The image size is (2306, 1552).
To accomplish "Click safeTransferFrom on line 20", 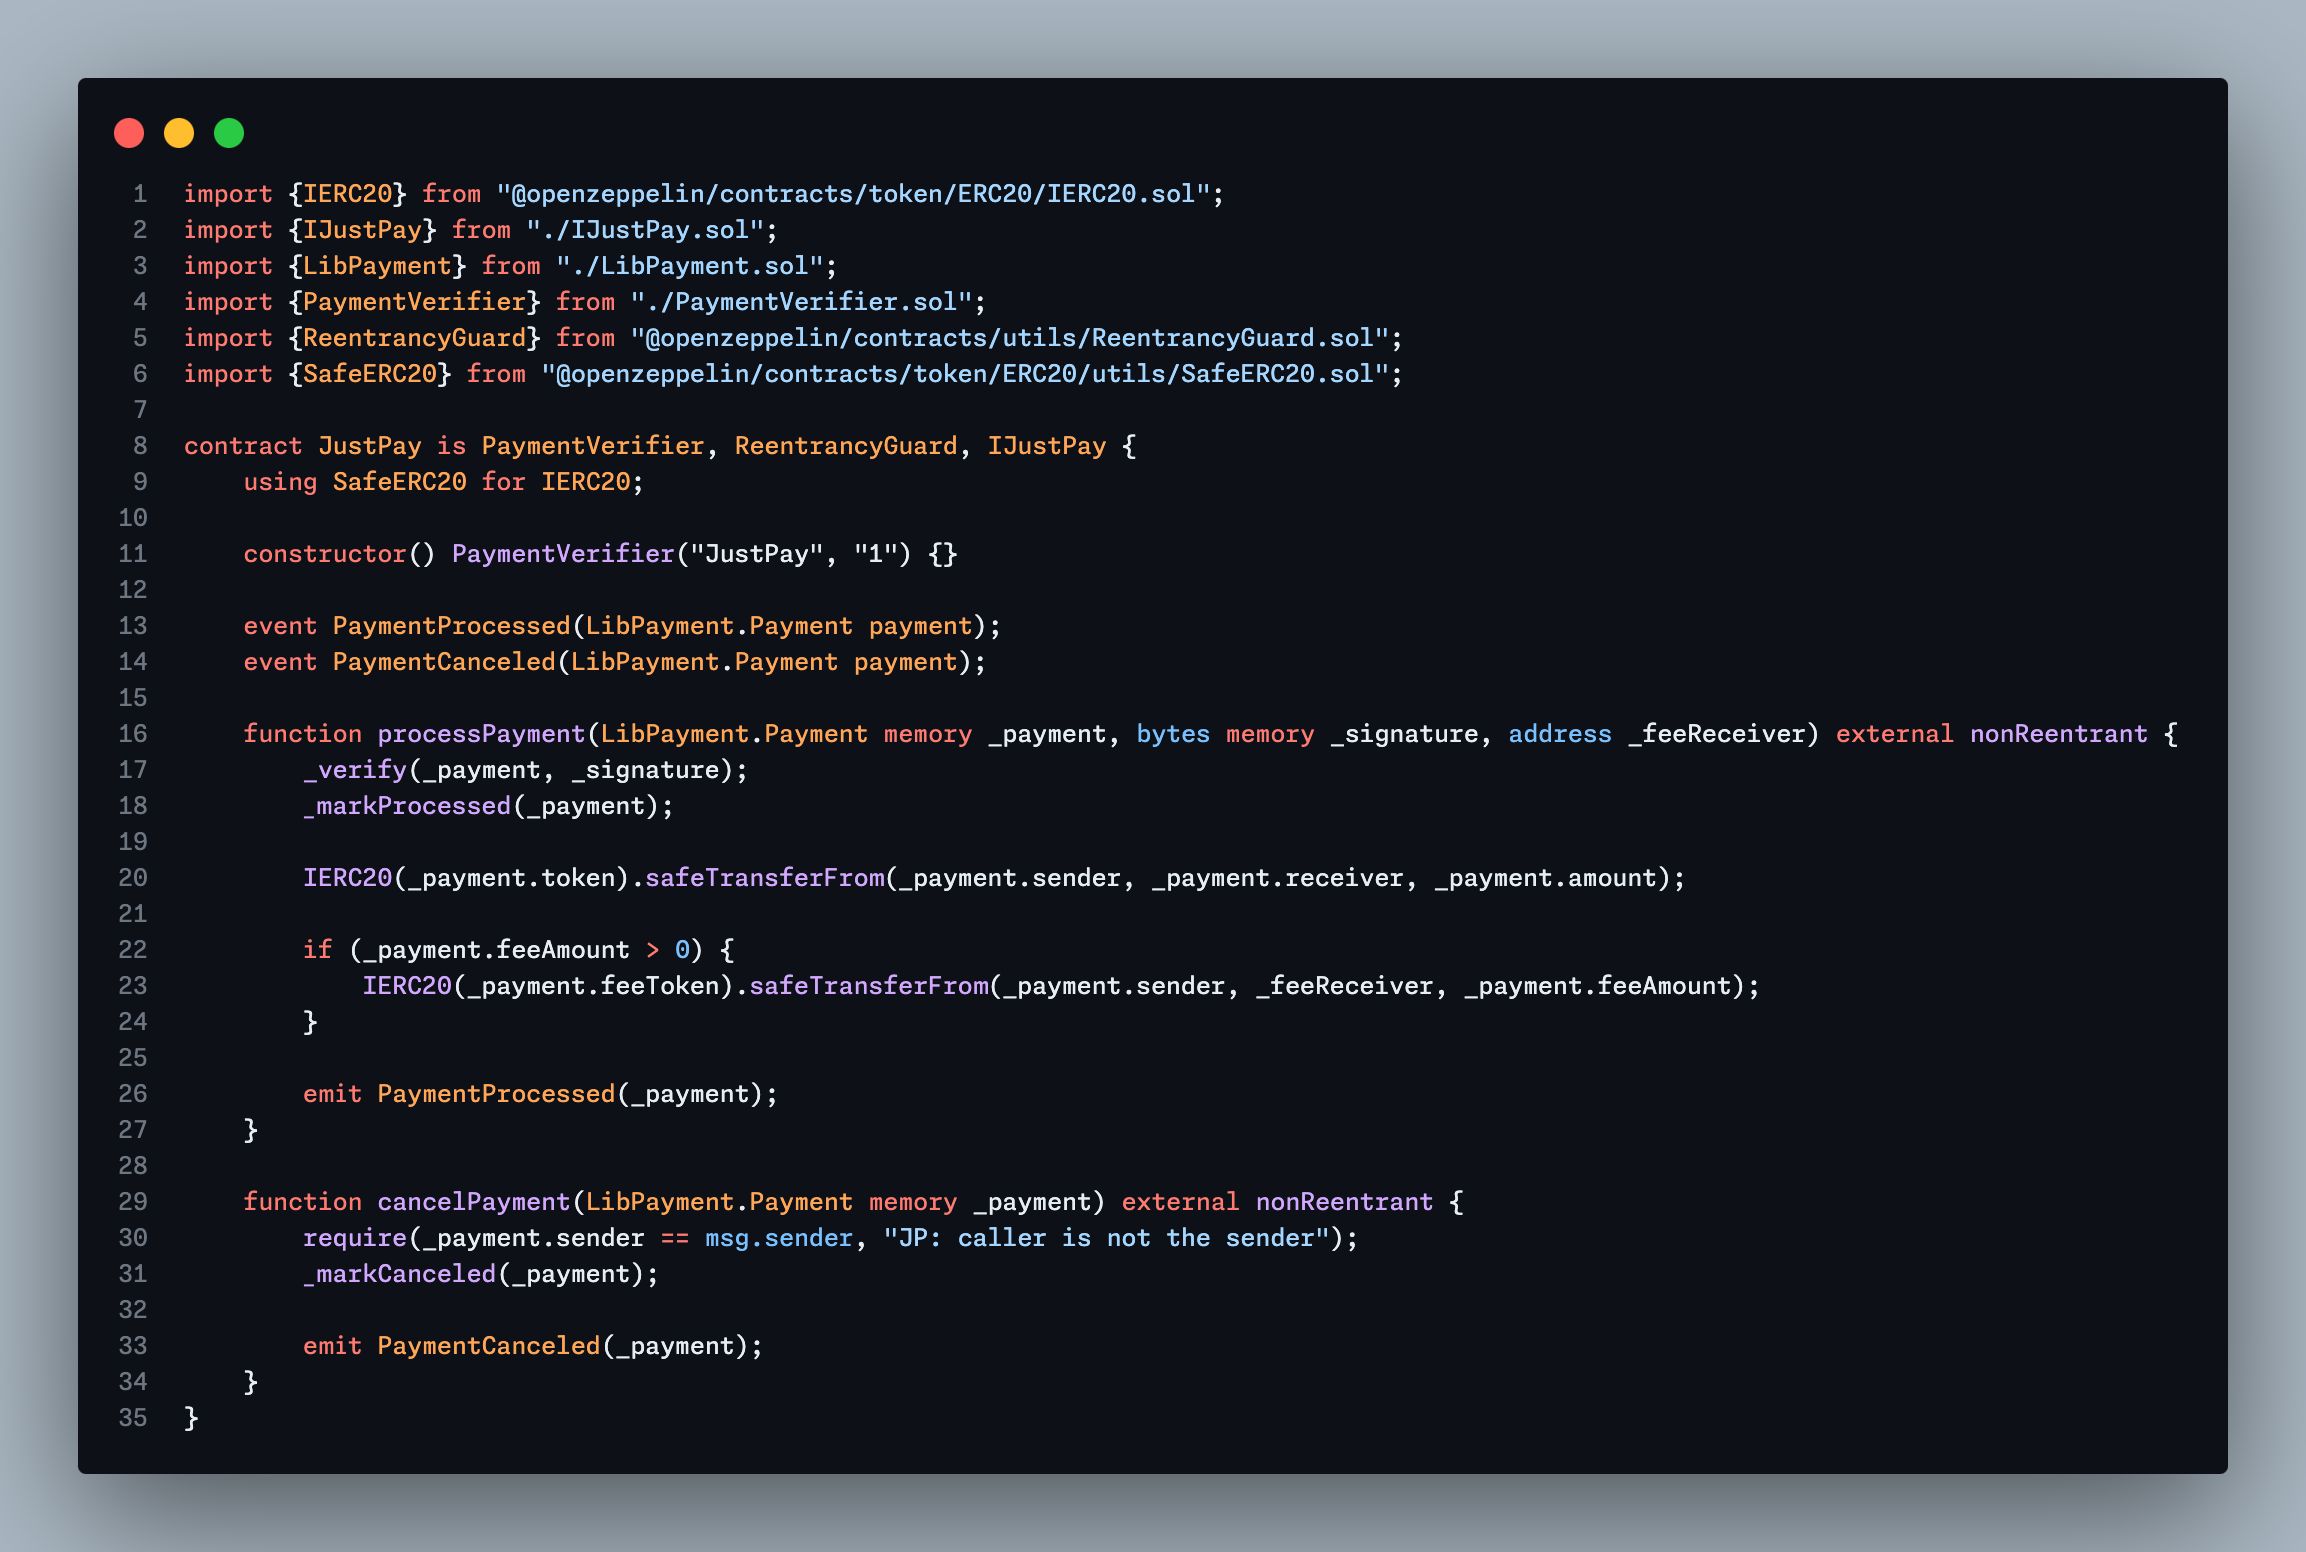I will tap(765, 878).
